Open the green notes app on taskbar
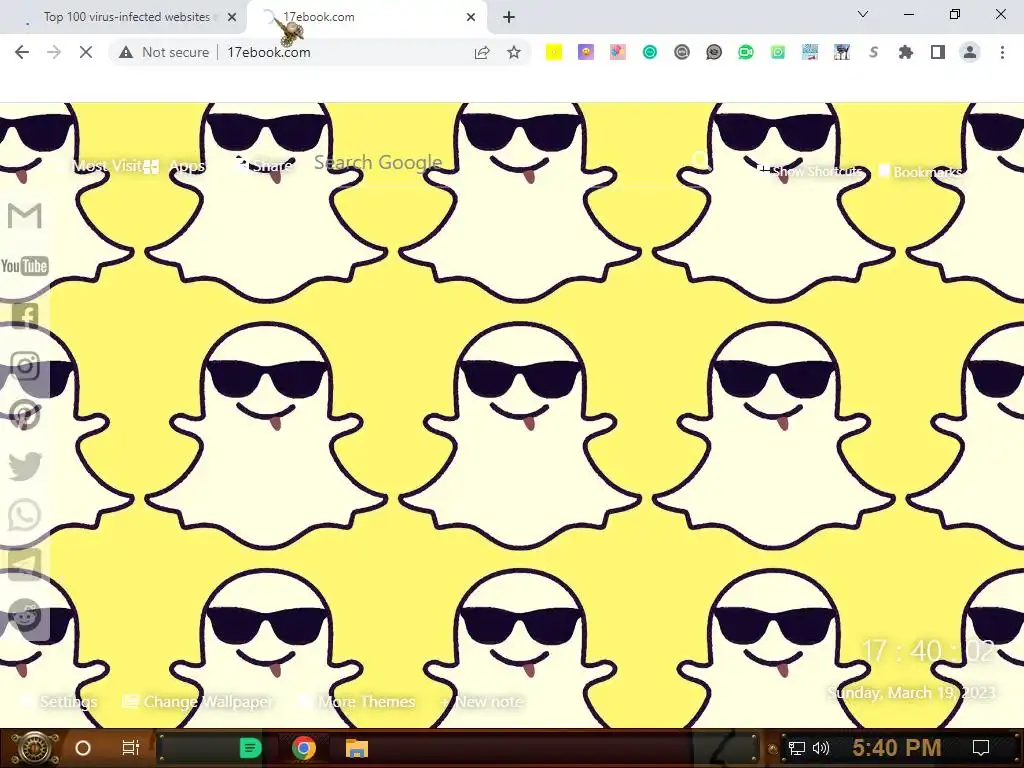Viewport: 1024px width, 768px height. [x=250, y=748]
